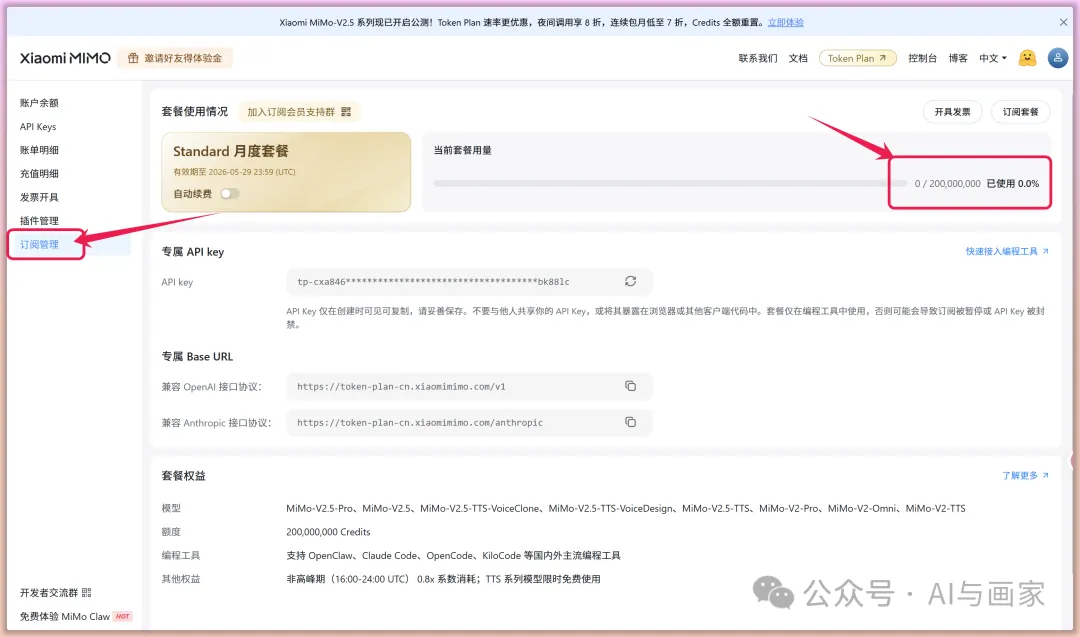Click the yellow smiley face icon
Screen dimensions: 1080x637
click(x=1028, y=58)
